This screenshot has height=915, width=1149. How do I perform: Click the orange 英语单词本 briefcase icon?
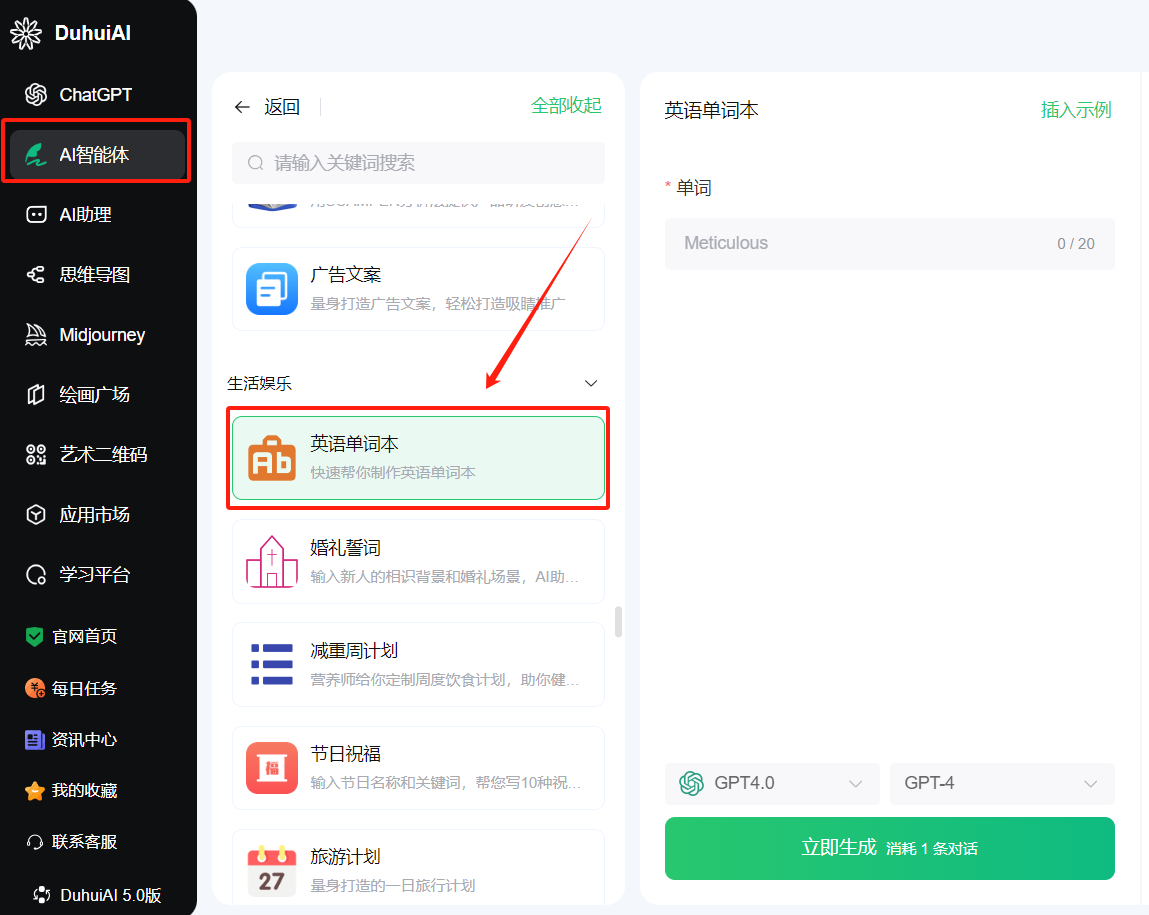[272, 459]
